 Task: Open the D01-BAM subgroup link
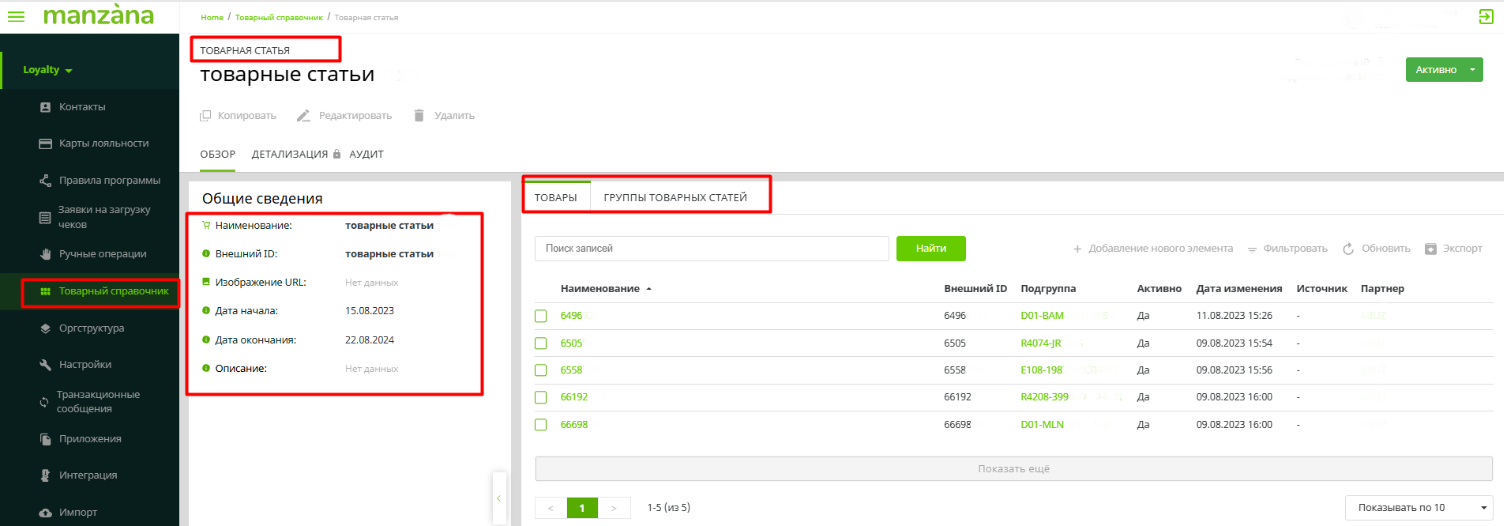pos(1042,316)
